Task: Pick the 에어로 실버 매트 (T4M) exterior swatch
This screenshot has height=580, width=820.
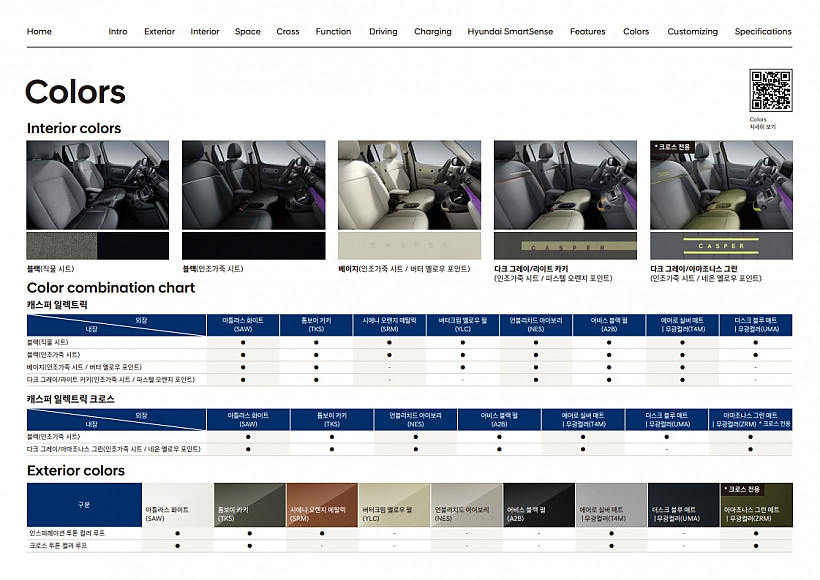Action: click(x=611, y=505)
